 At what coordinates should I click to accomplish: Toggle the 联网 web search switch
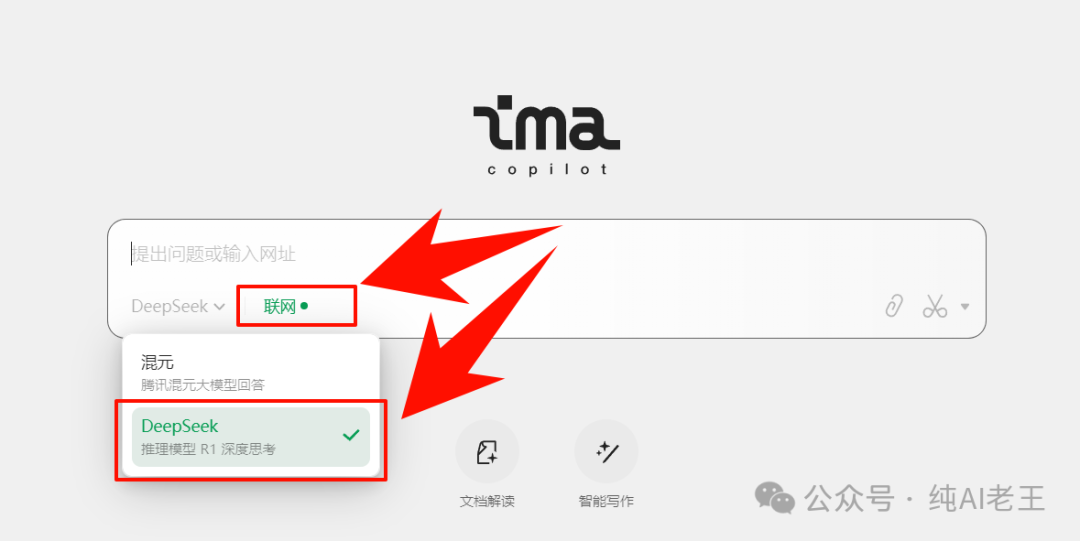click(286, 306)
